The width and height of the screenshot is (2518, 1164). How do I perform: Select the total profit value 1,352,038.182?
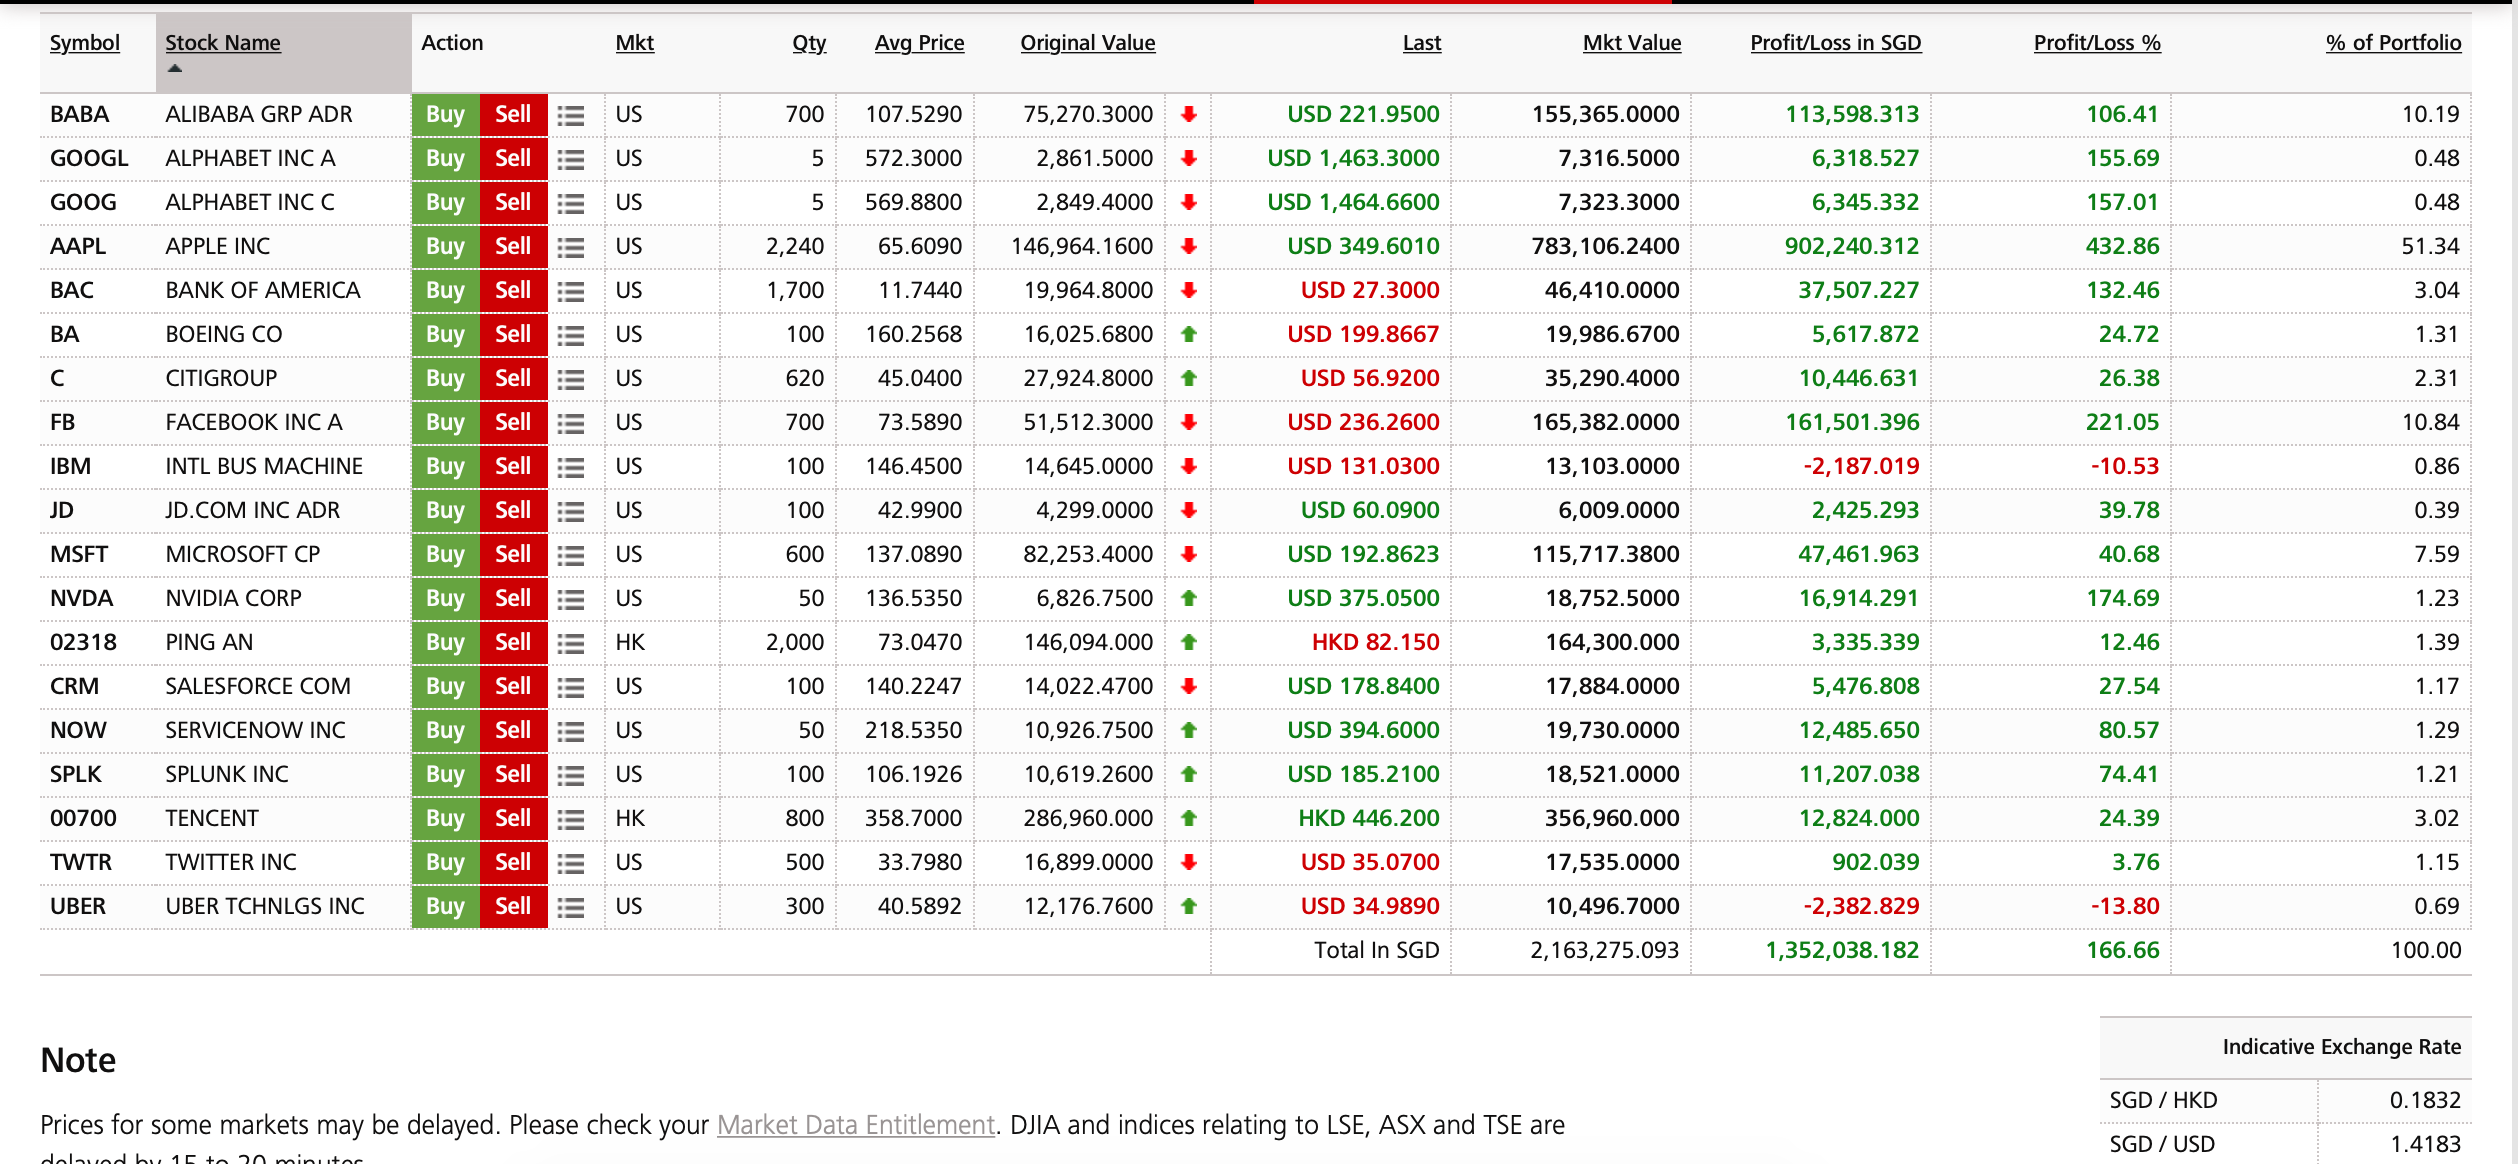pos(1842,950)
